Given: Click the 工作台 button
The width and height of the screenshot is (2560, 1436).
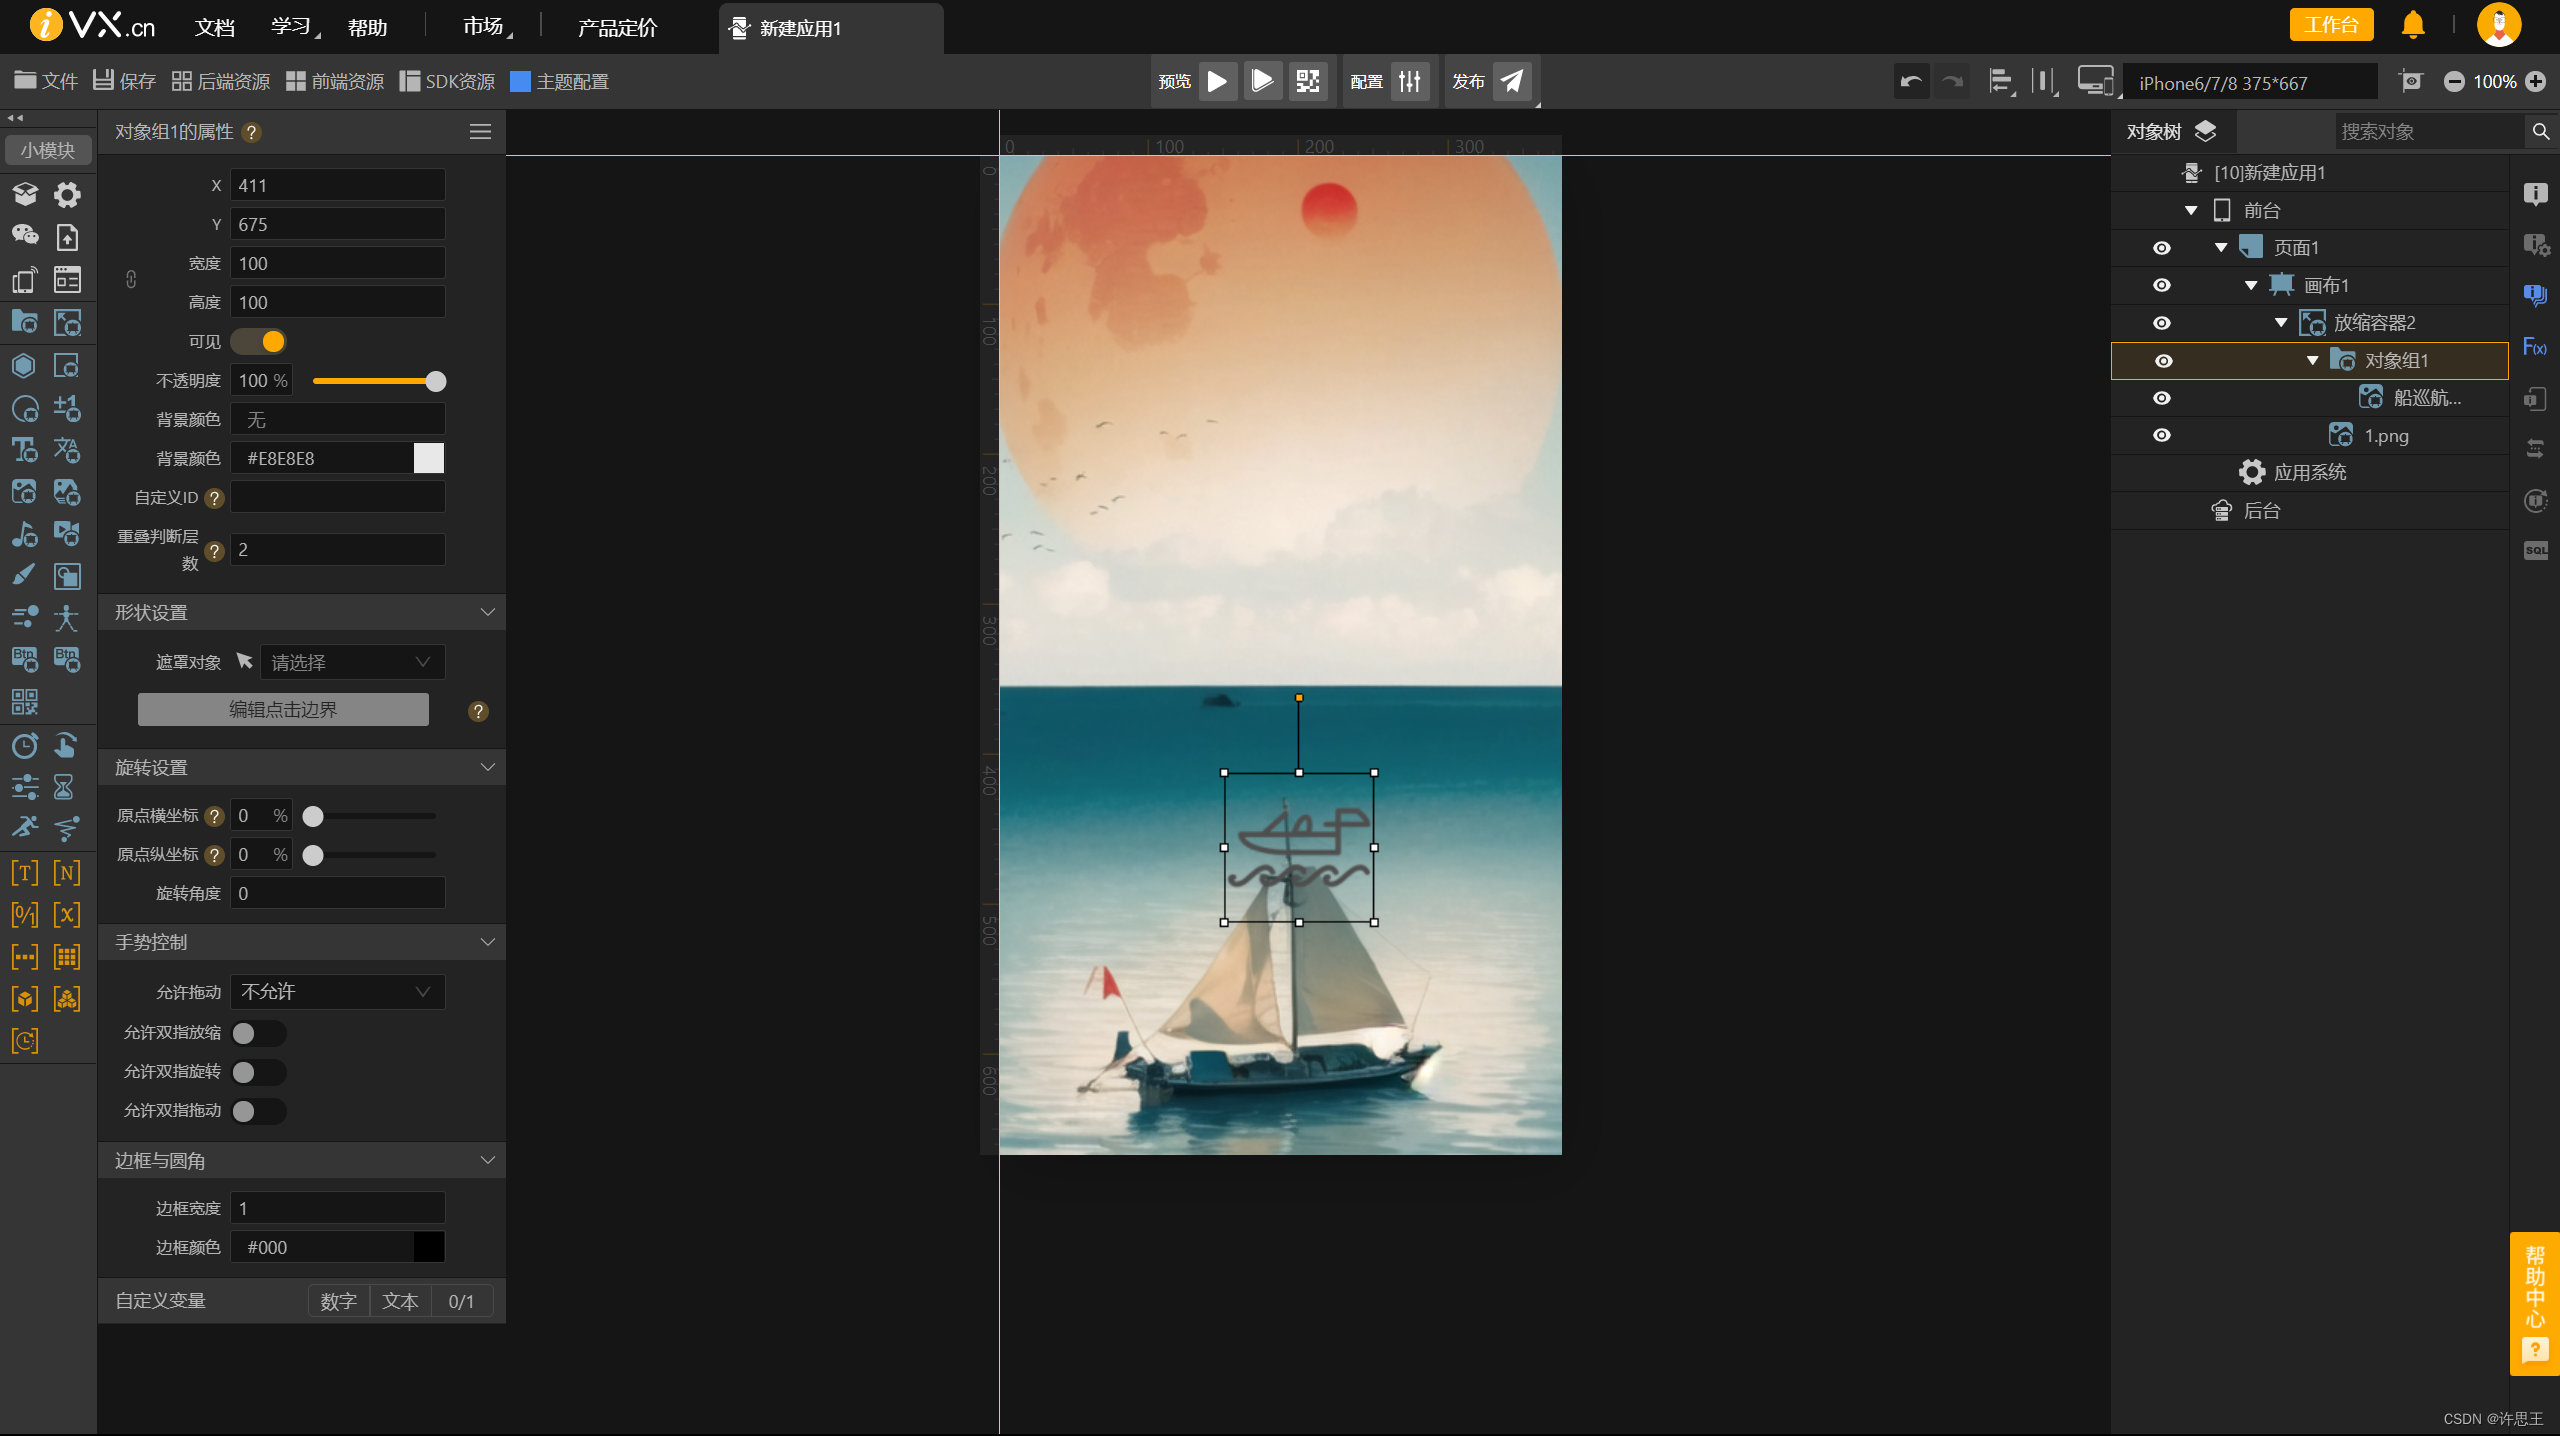Looking at the screenshot, I should [2331, 25].
